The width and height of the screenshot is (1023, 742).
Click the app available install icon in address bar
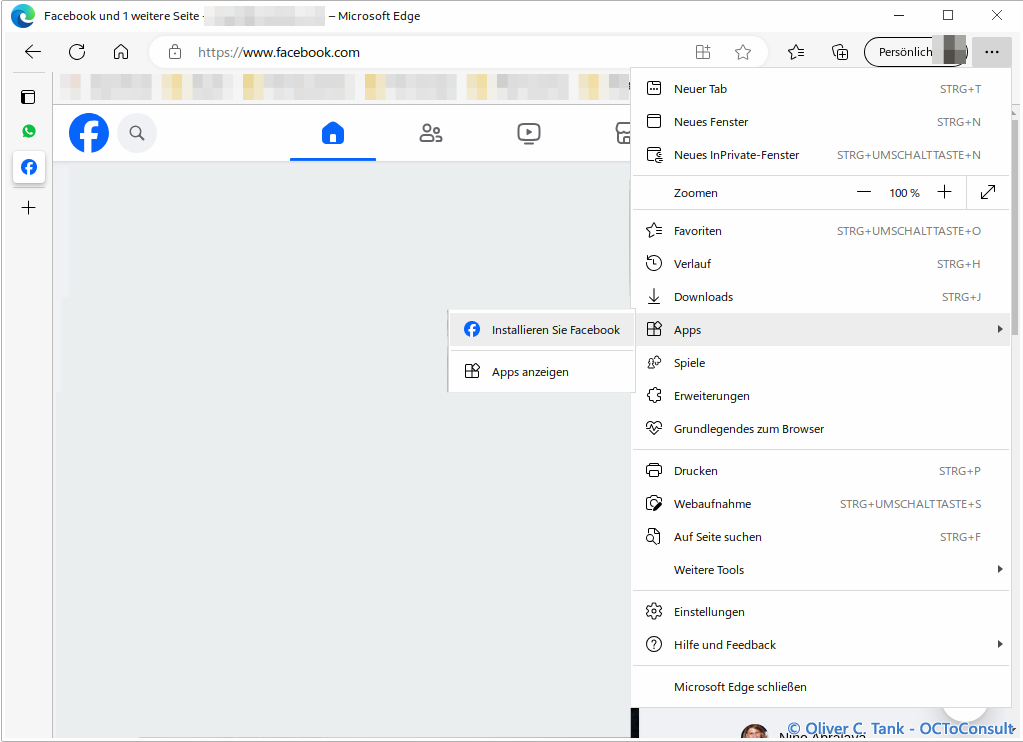[703, 52]
